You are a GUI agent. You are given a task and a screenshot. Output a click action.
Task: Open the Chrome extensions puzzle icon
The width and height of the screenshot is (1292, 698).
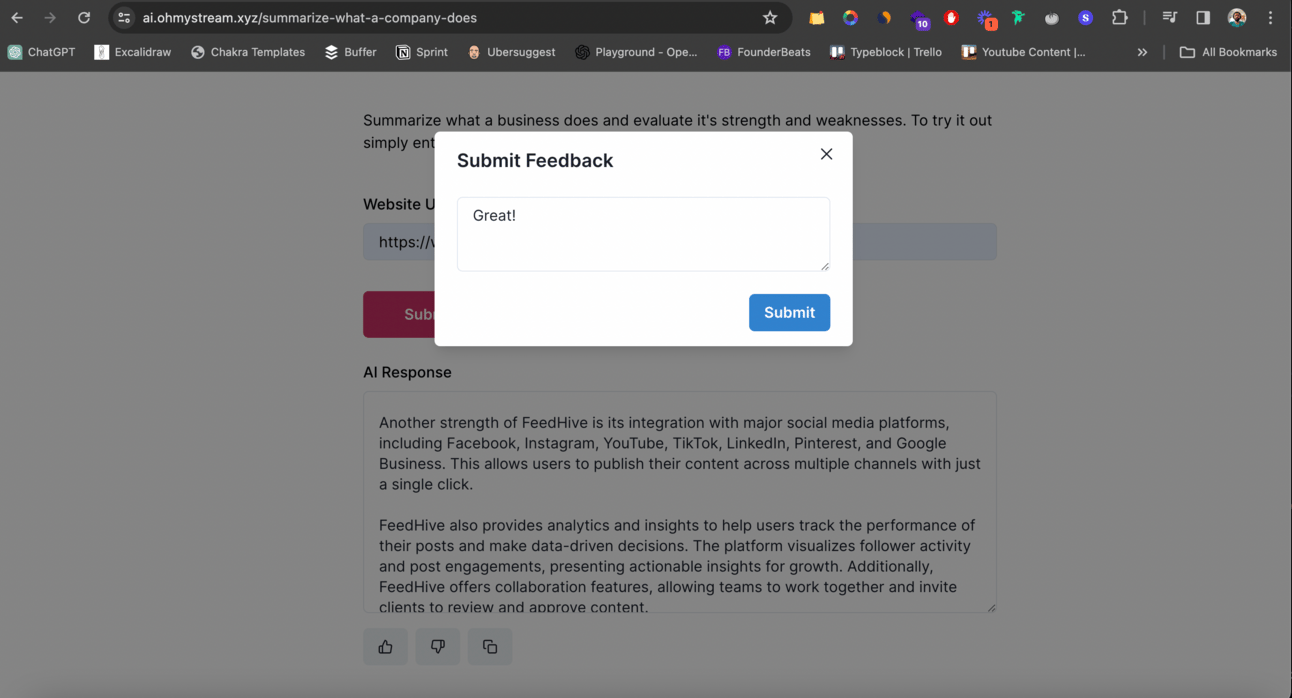pyautogui.click(x=1120, y=18)
